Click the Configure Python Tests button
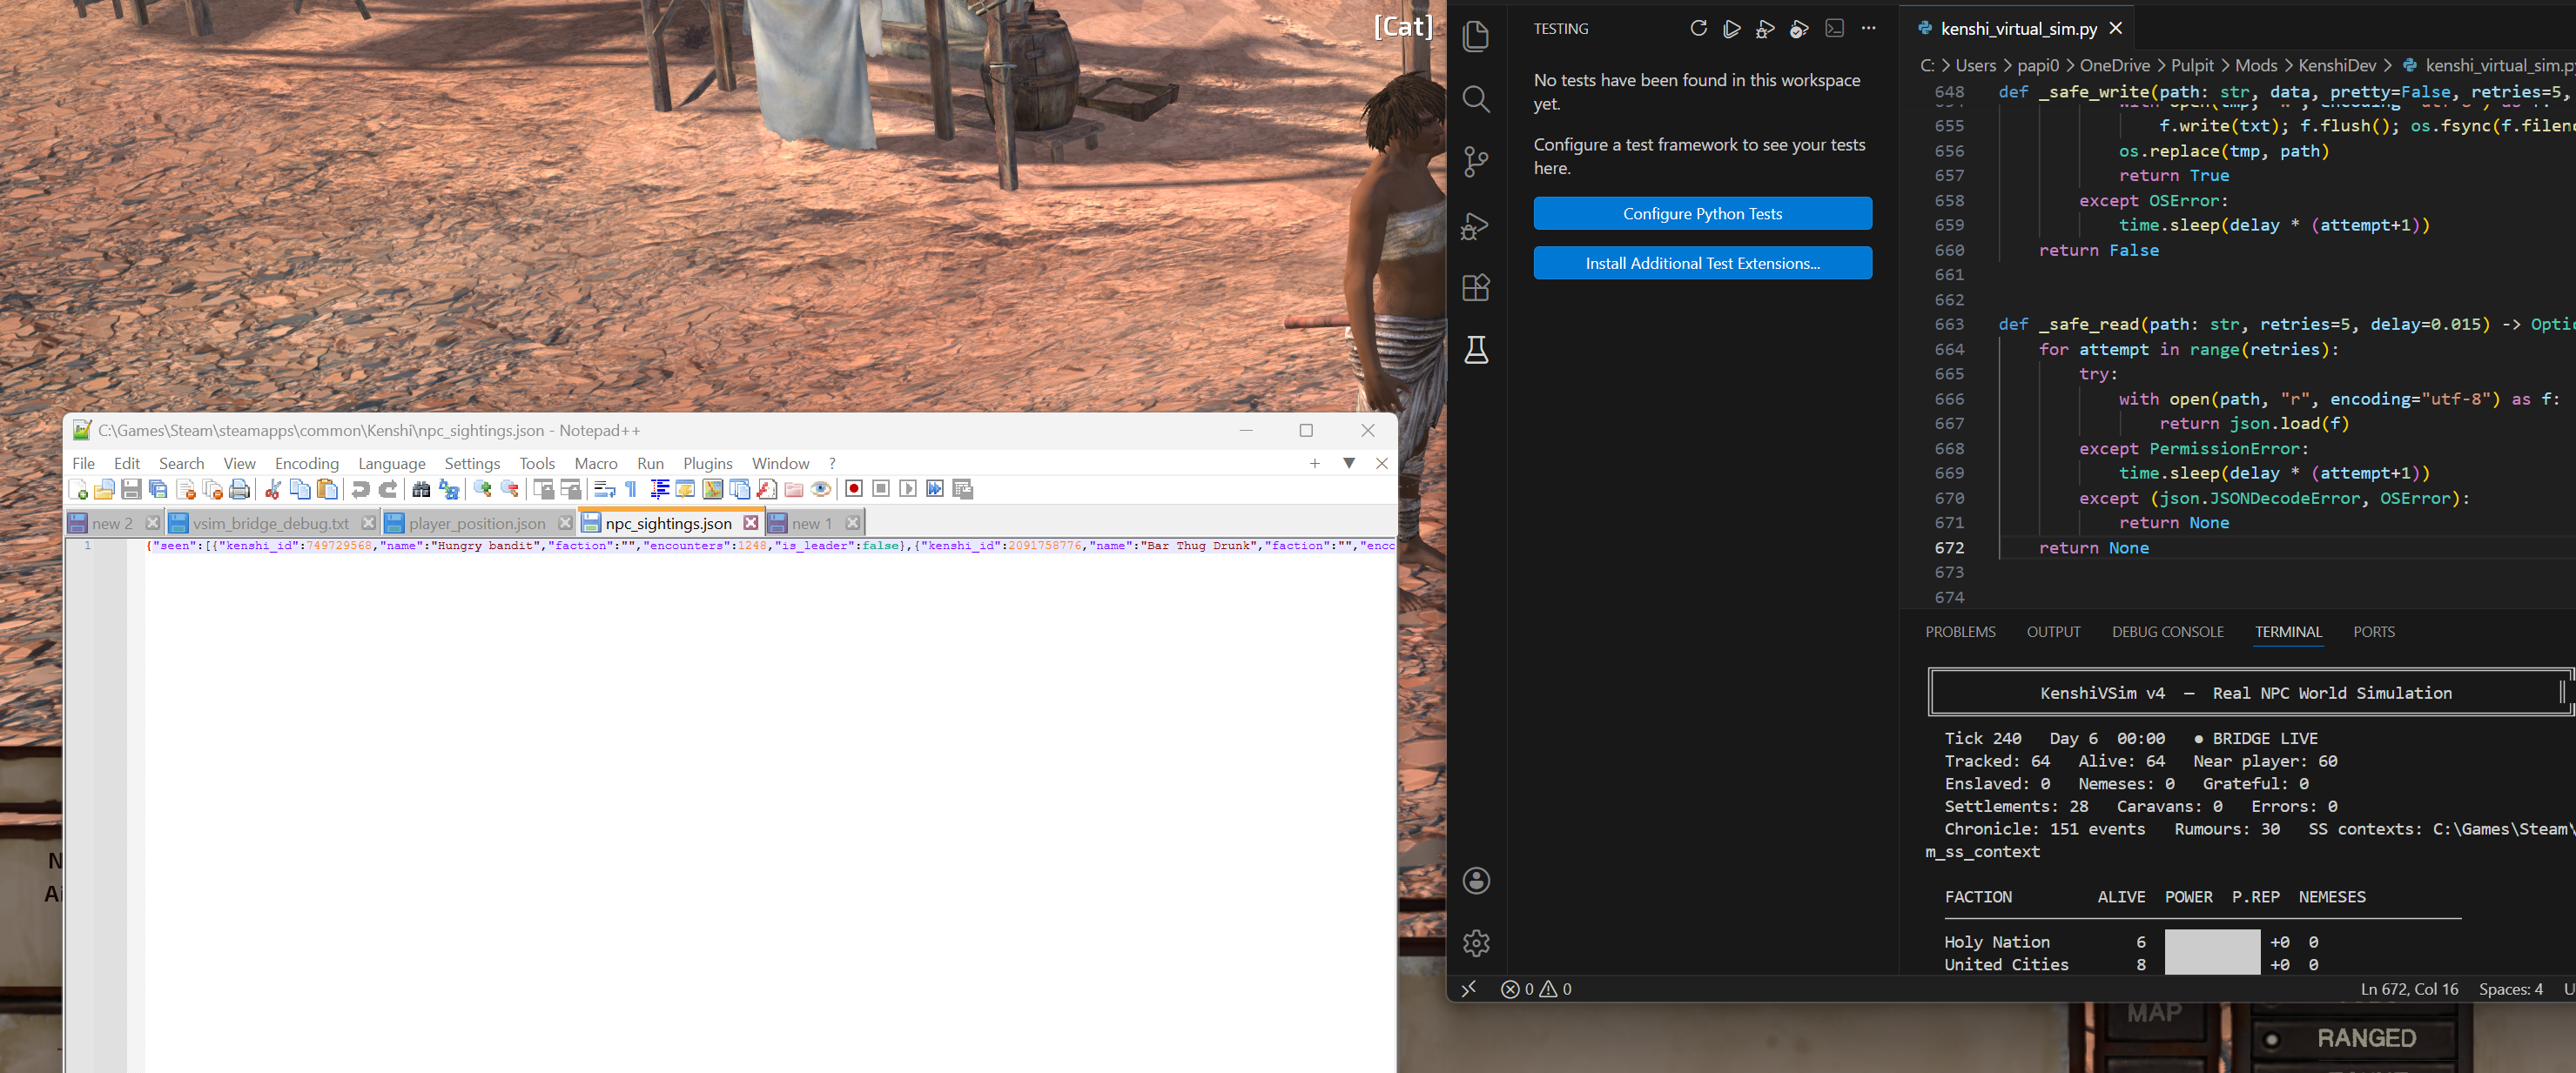Screen dimensions: 2576x1073 (x=1702, y=214)
